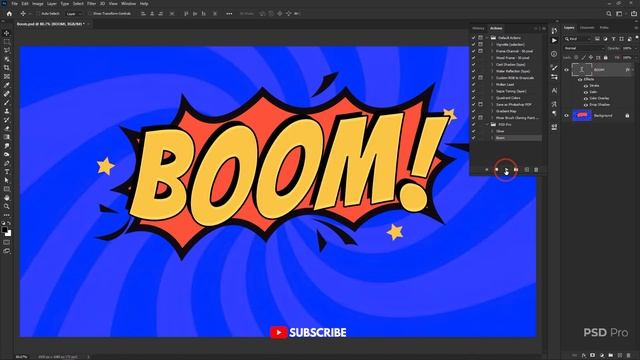The width and height of the screenshot is (640, 360).
Task: Open the Actions collapsed panel play icon
Action: [x=554, y=40]
